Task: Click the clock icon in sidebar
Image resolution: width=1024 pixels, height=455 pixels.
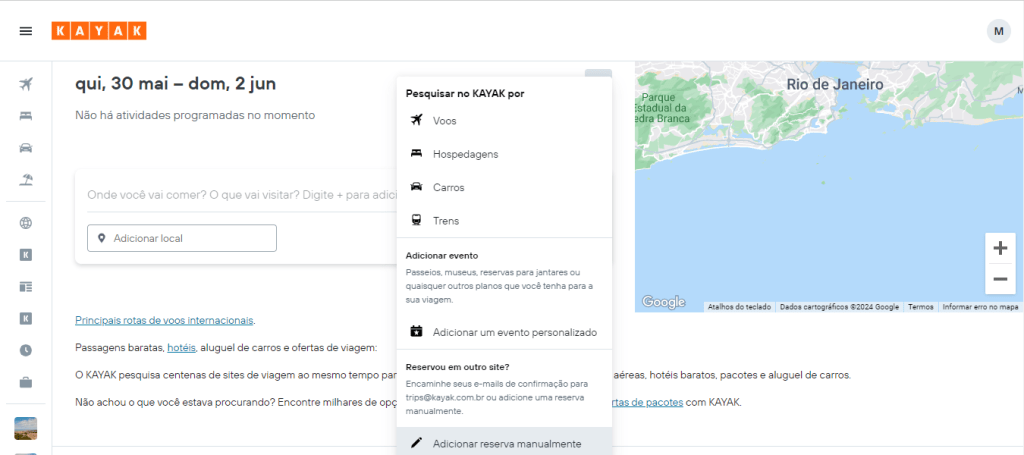Action: 25,351
